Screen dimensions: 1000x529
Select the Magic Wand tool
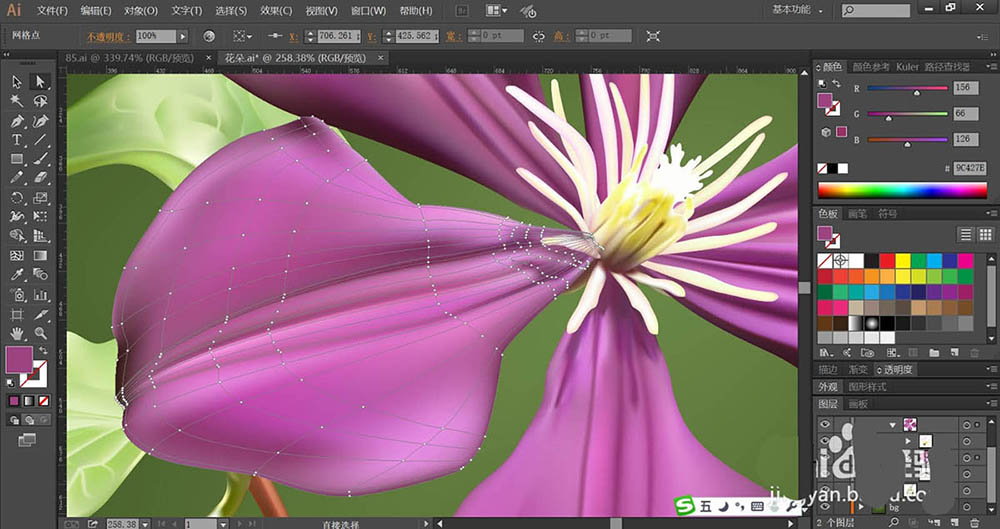17,101
